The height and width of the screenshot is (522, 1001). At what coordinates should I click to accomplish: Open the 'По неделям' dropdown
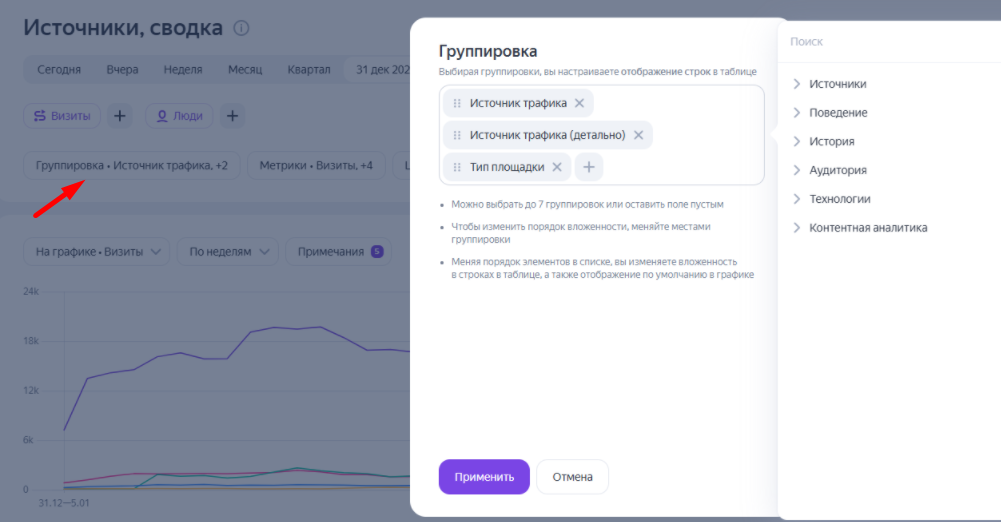click(227, 252)
